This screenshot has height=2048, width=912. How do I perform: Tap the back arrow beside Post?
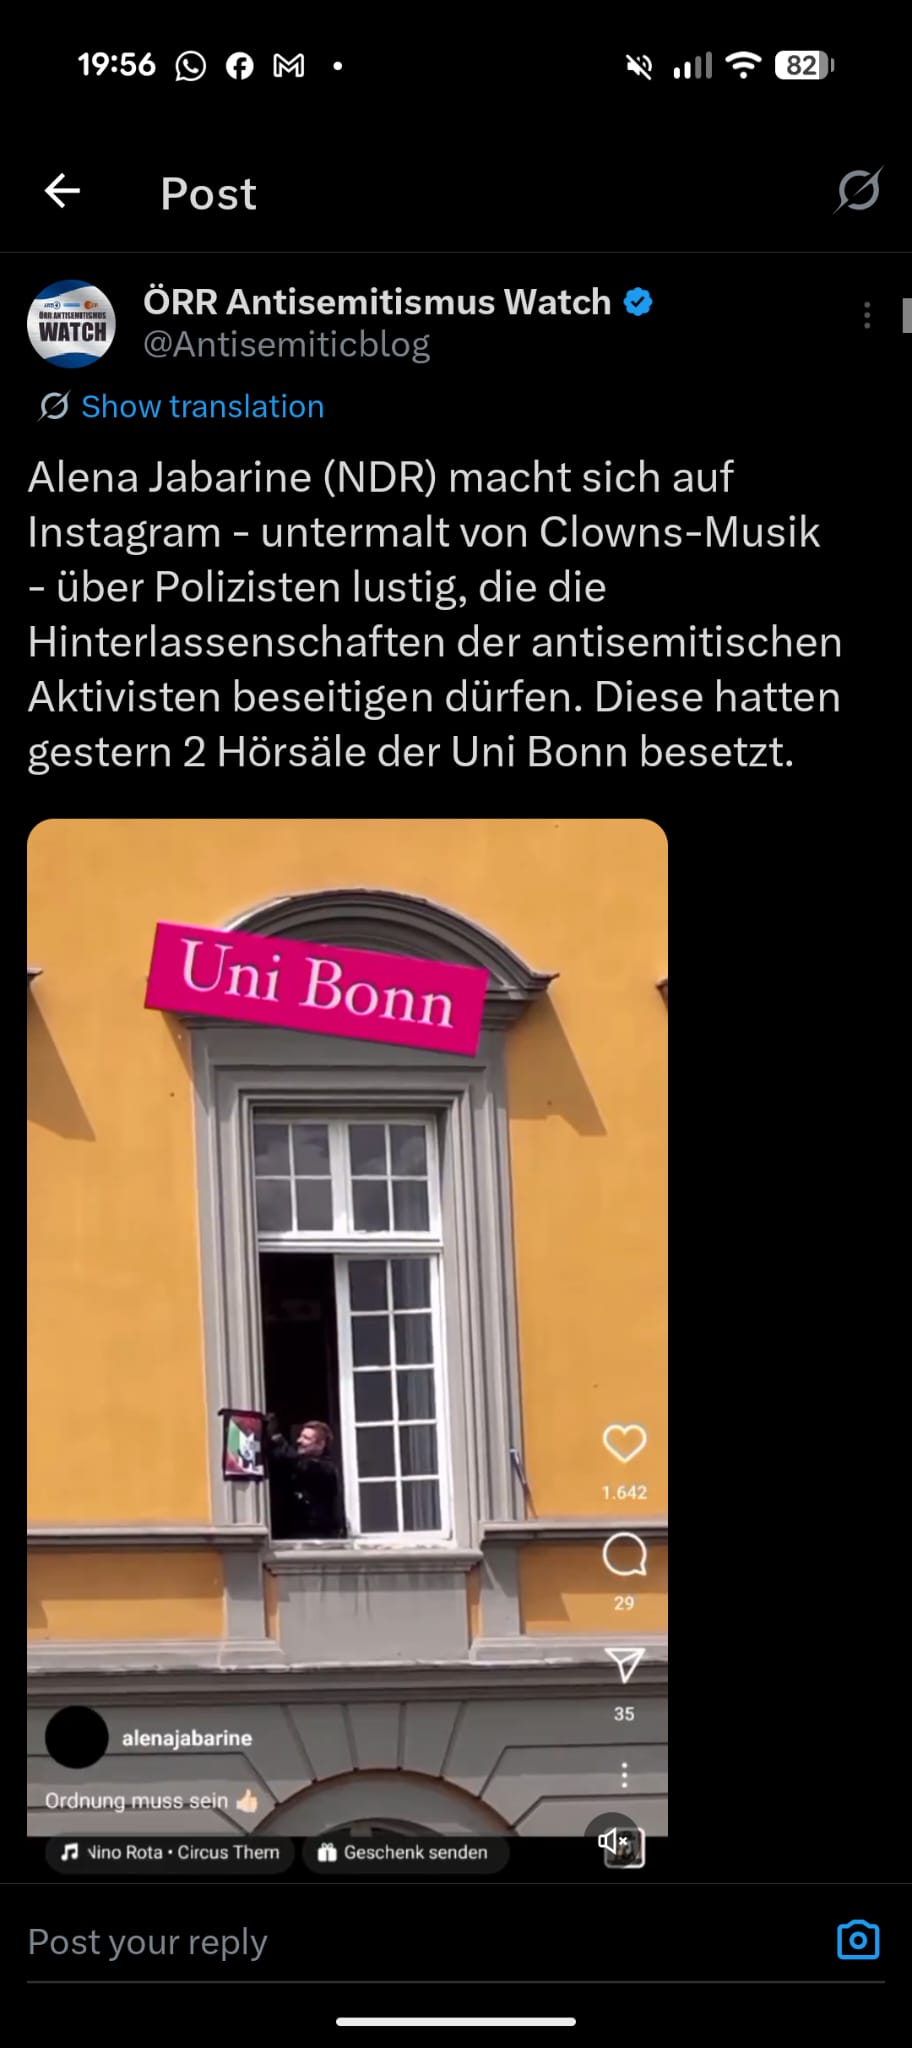coord(62,191)
